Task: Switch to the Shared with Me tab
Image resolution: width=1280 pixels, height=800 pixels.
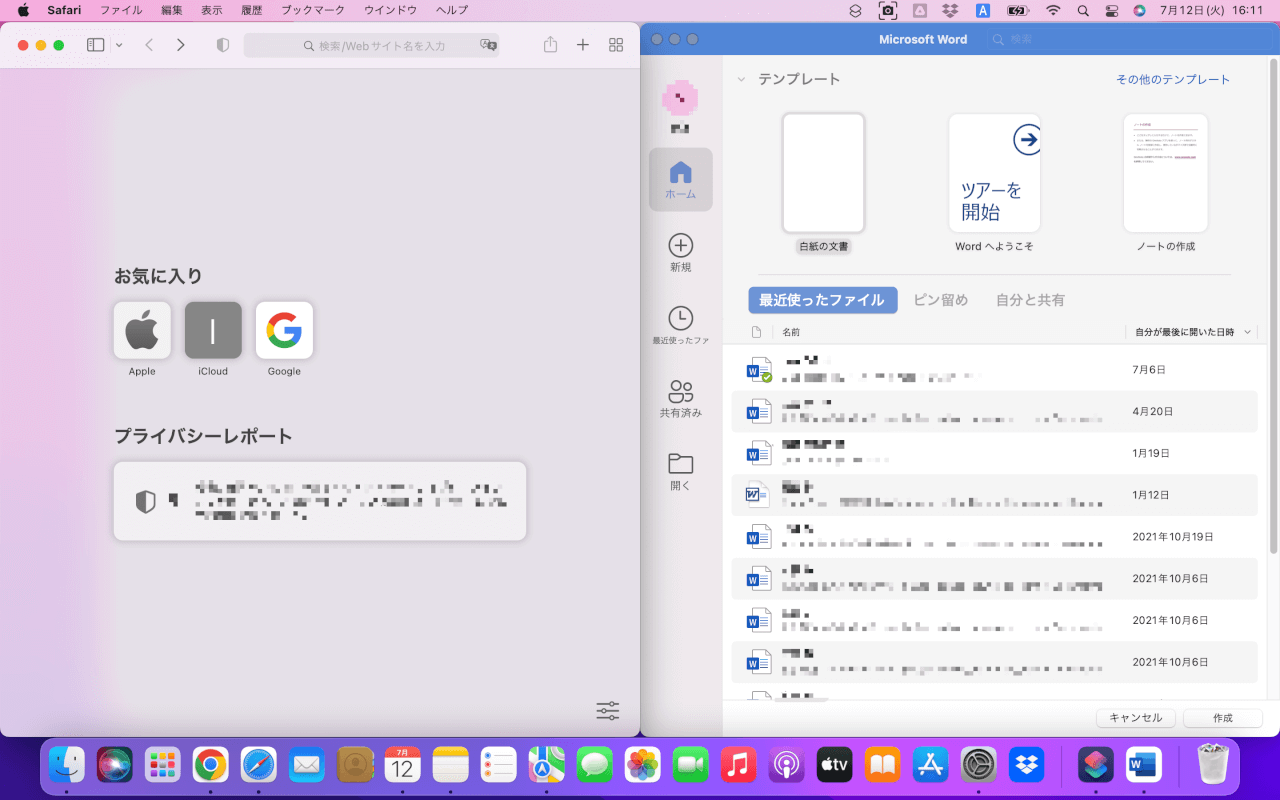Action: pyautogui.click(x=1030, y=300)
